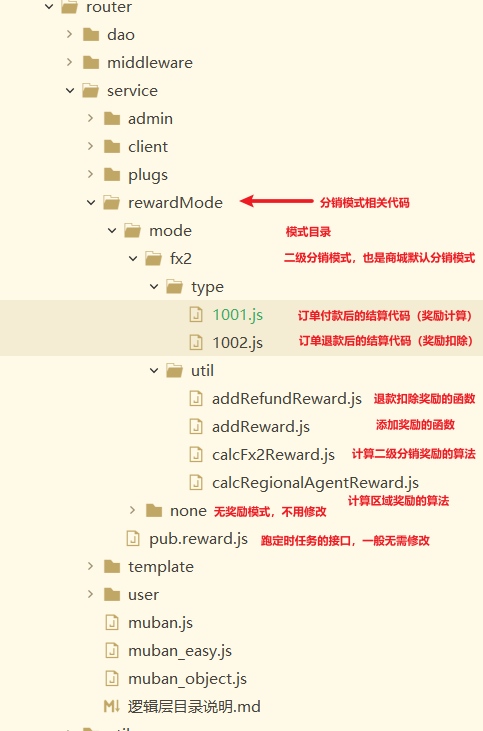The height and width of the screenshot is (731, 483).
Task: Click the muban_easy.js file icon
Action: (x=112, y=651)
